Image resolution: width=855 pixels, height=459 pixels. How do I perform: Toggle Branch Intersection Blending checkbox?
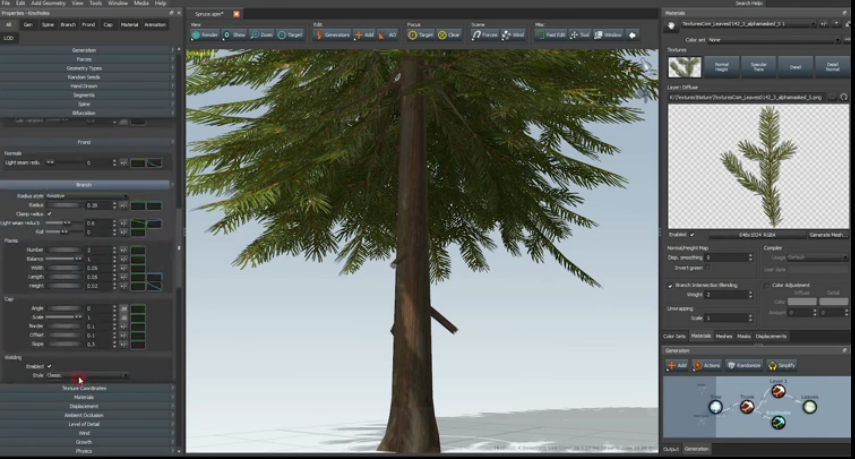tap(670, 285)
